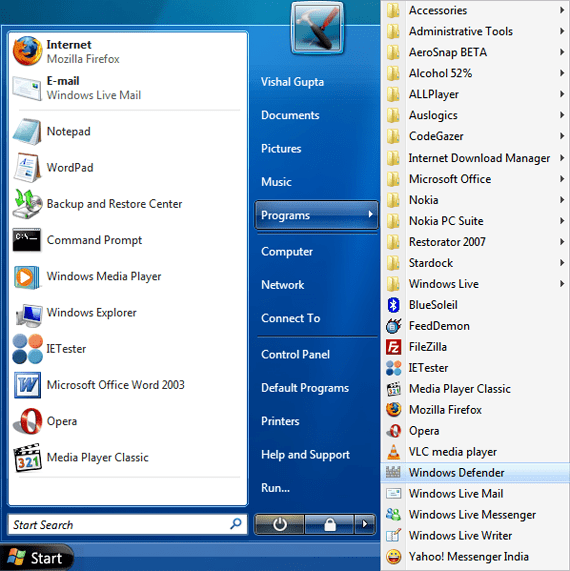This screenshot has height=571, width=570.
Task: Open Help and Support
Action: pos(305,454)
